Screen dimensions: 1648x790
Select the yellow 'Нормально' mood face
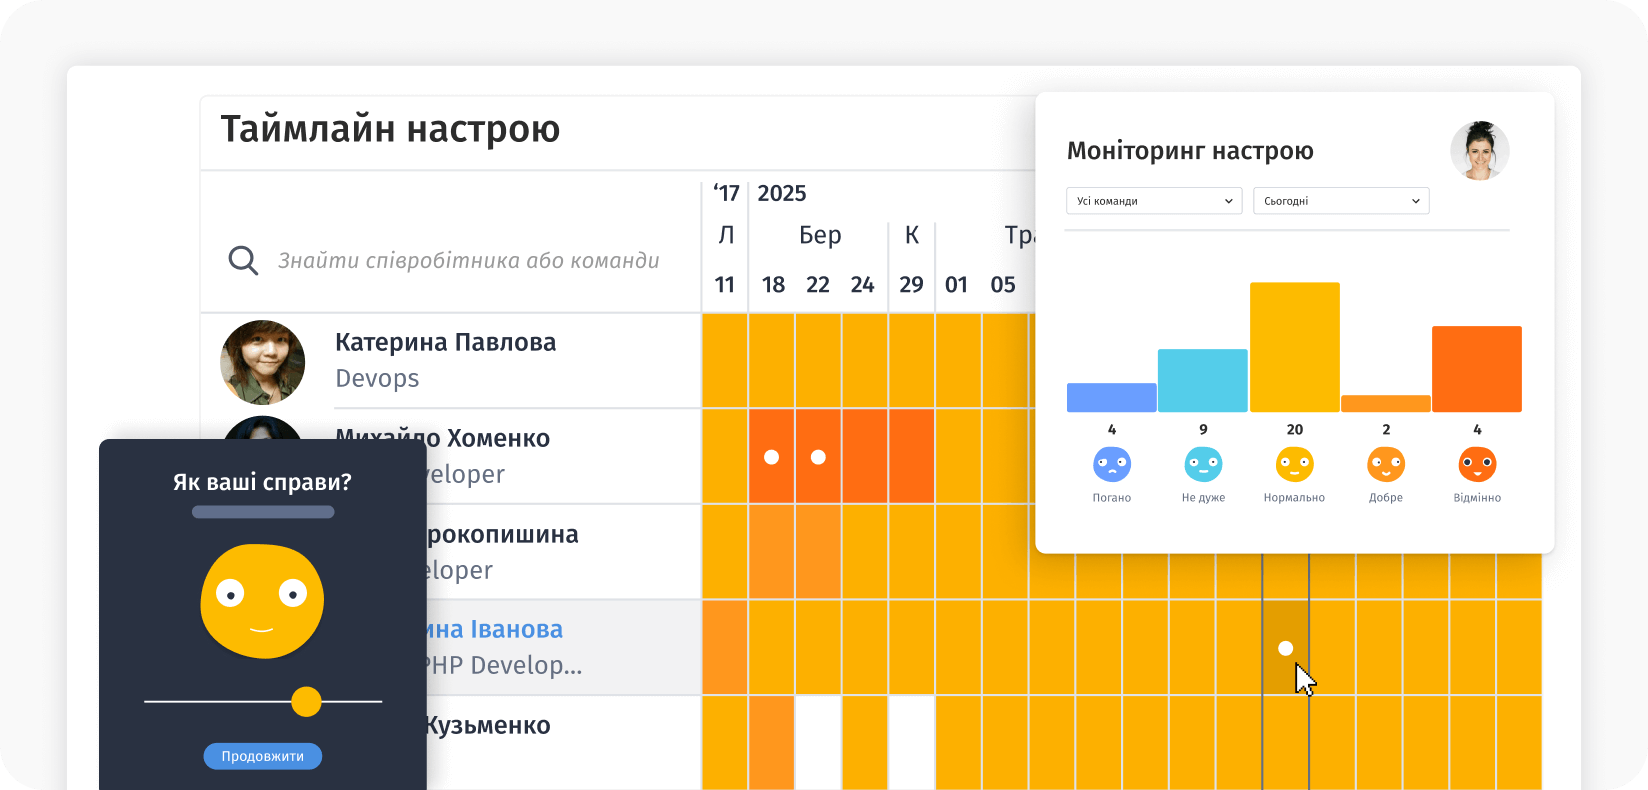coord(1294,464)
